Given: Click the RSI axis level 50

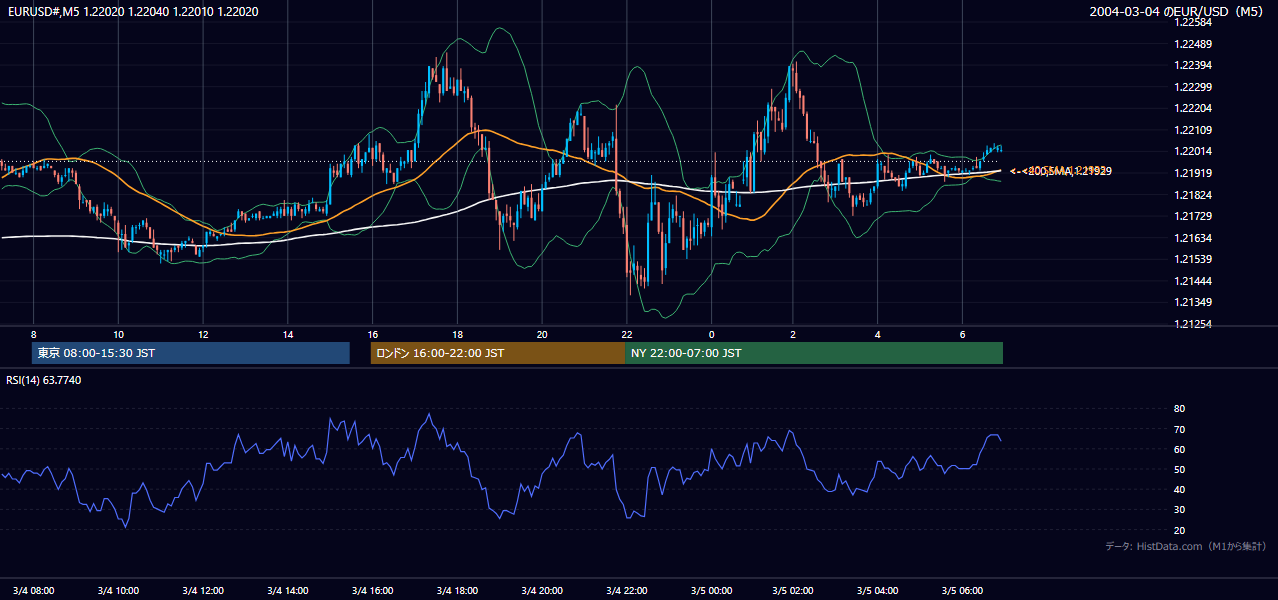Looking at the screenshot, I should click(1179, 470).
